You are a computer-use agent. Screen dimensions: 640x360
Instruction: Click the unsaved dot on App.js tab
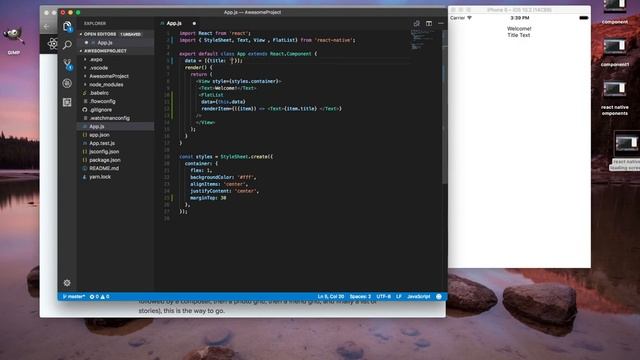(x=194, y=24)
